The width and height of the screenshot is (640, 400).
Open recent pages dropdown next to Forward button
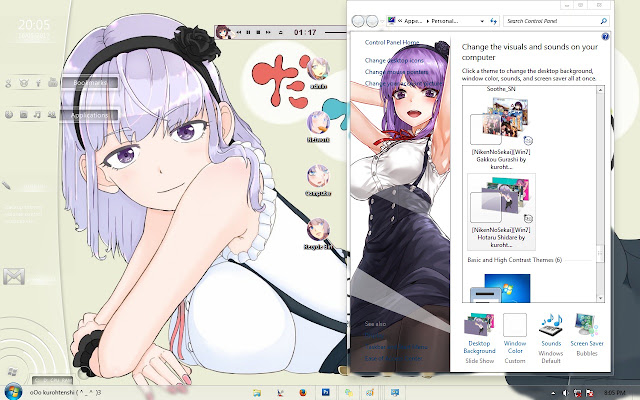pos(382,21)
